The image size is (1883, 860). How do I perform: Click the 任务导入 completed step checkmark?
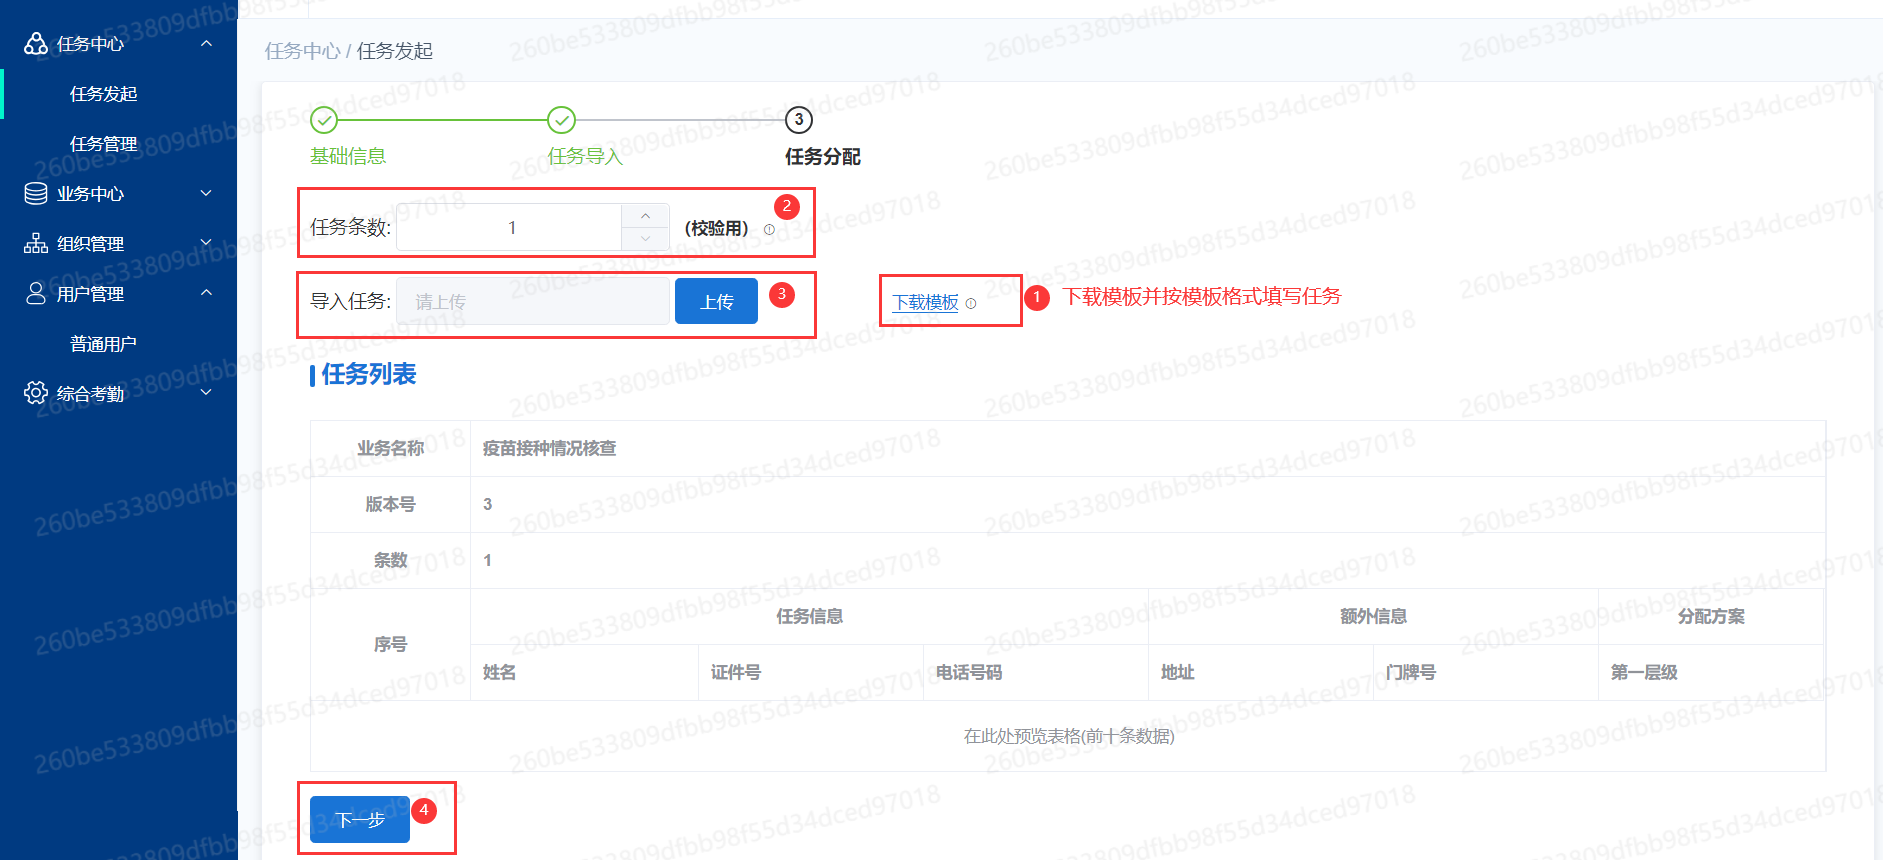coord(561,120)
